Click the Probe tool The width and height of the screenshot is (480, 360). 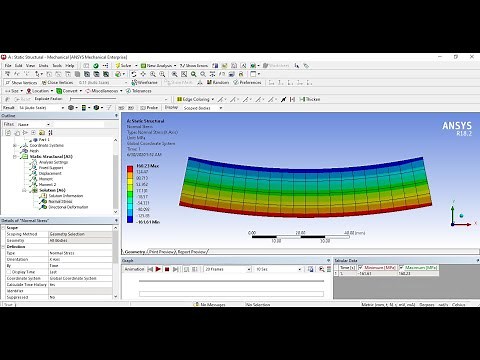[149, 108]
